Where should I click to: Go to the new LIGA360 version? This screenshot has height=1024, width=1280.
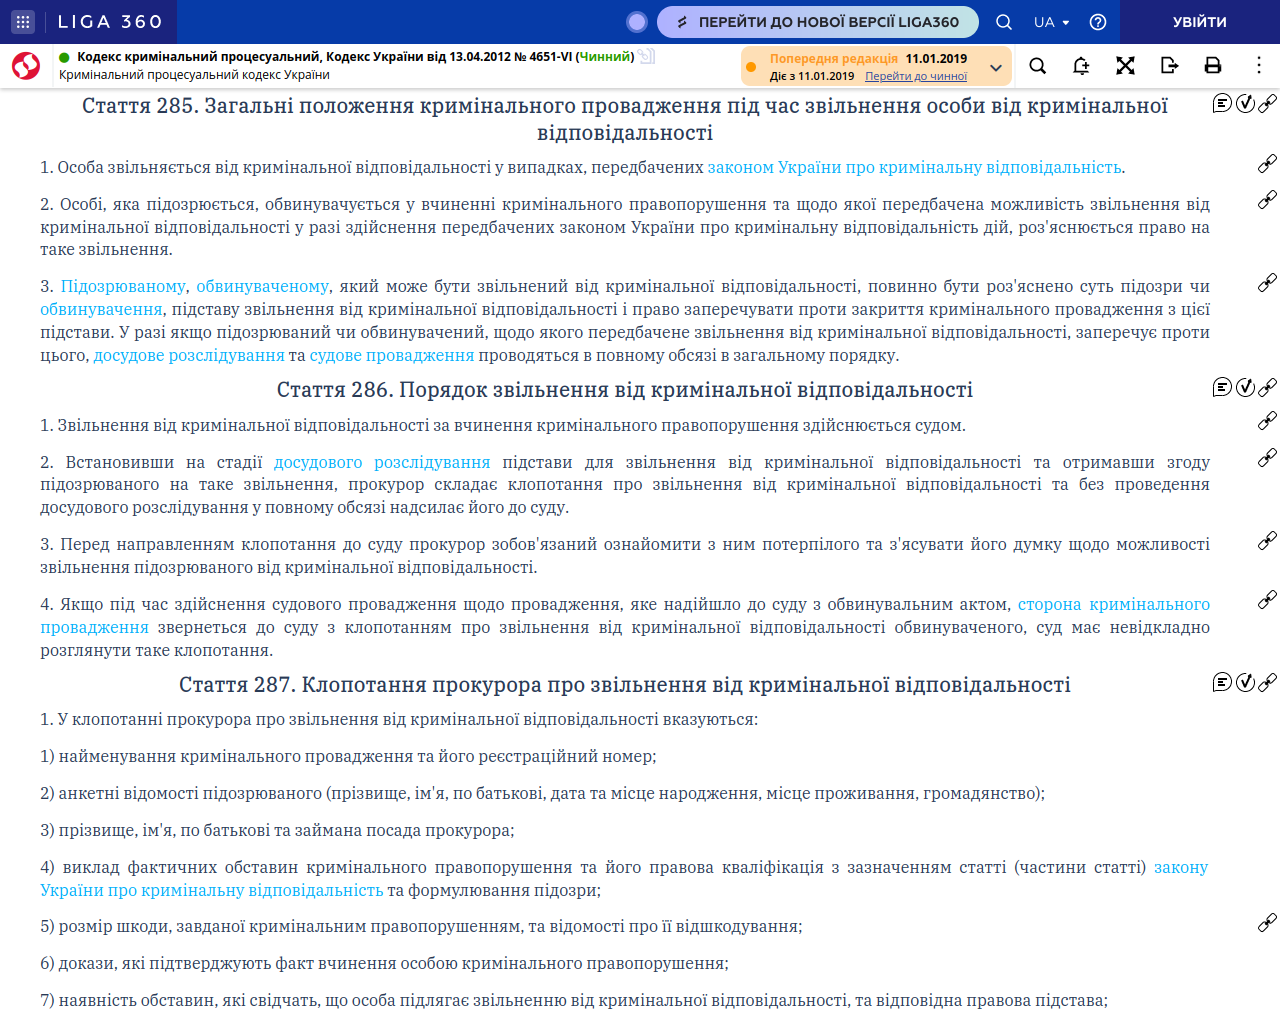tap(817, 21)
